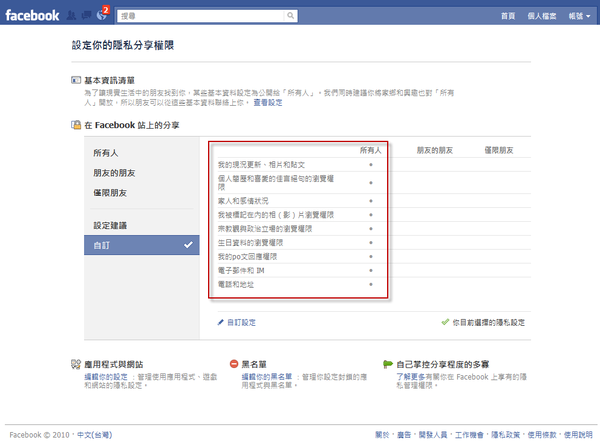Click 宗教觀與政治立場的瀏覽權限 row label
Screen dimensions: 600x446
point(265,229)
